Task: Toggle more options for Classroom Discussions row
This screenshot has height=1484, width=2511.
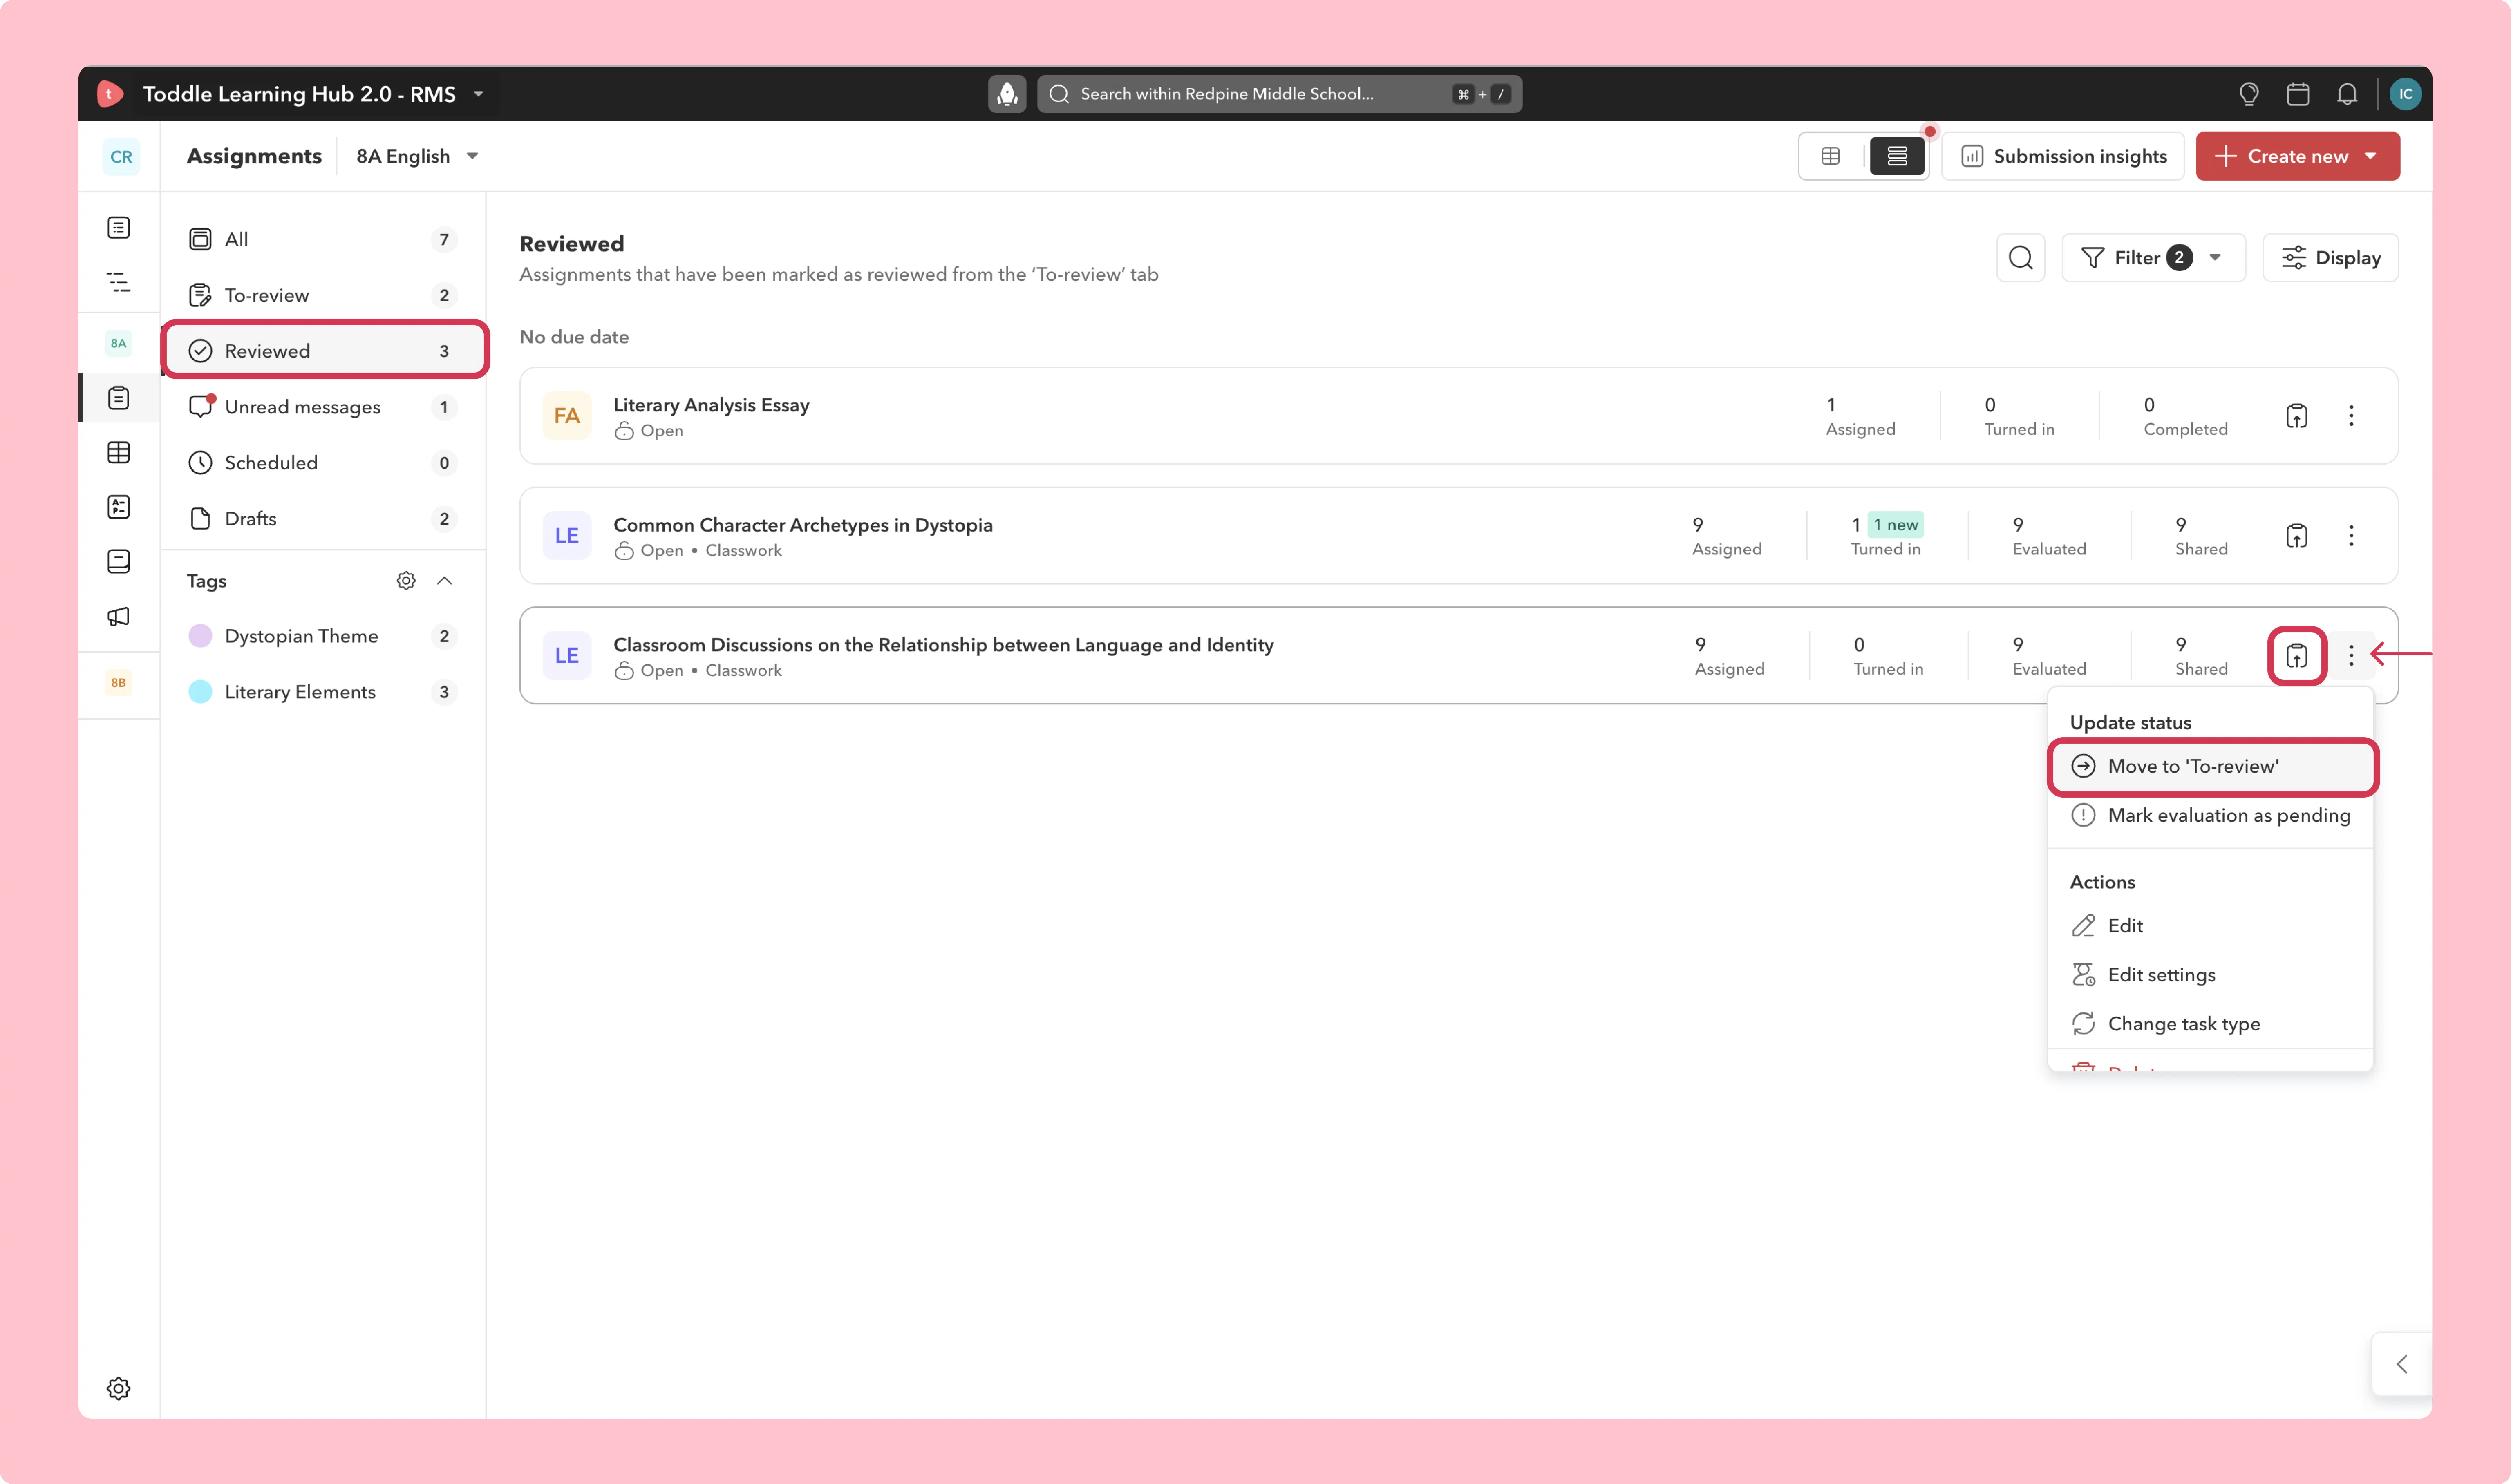Action: coord(2351,656)
